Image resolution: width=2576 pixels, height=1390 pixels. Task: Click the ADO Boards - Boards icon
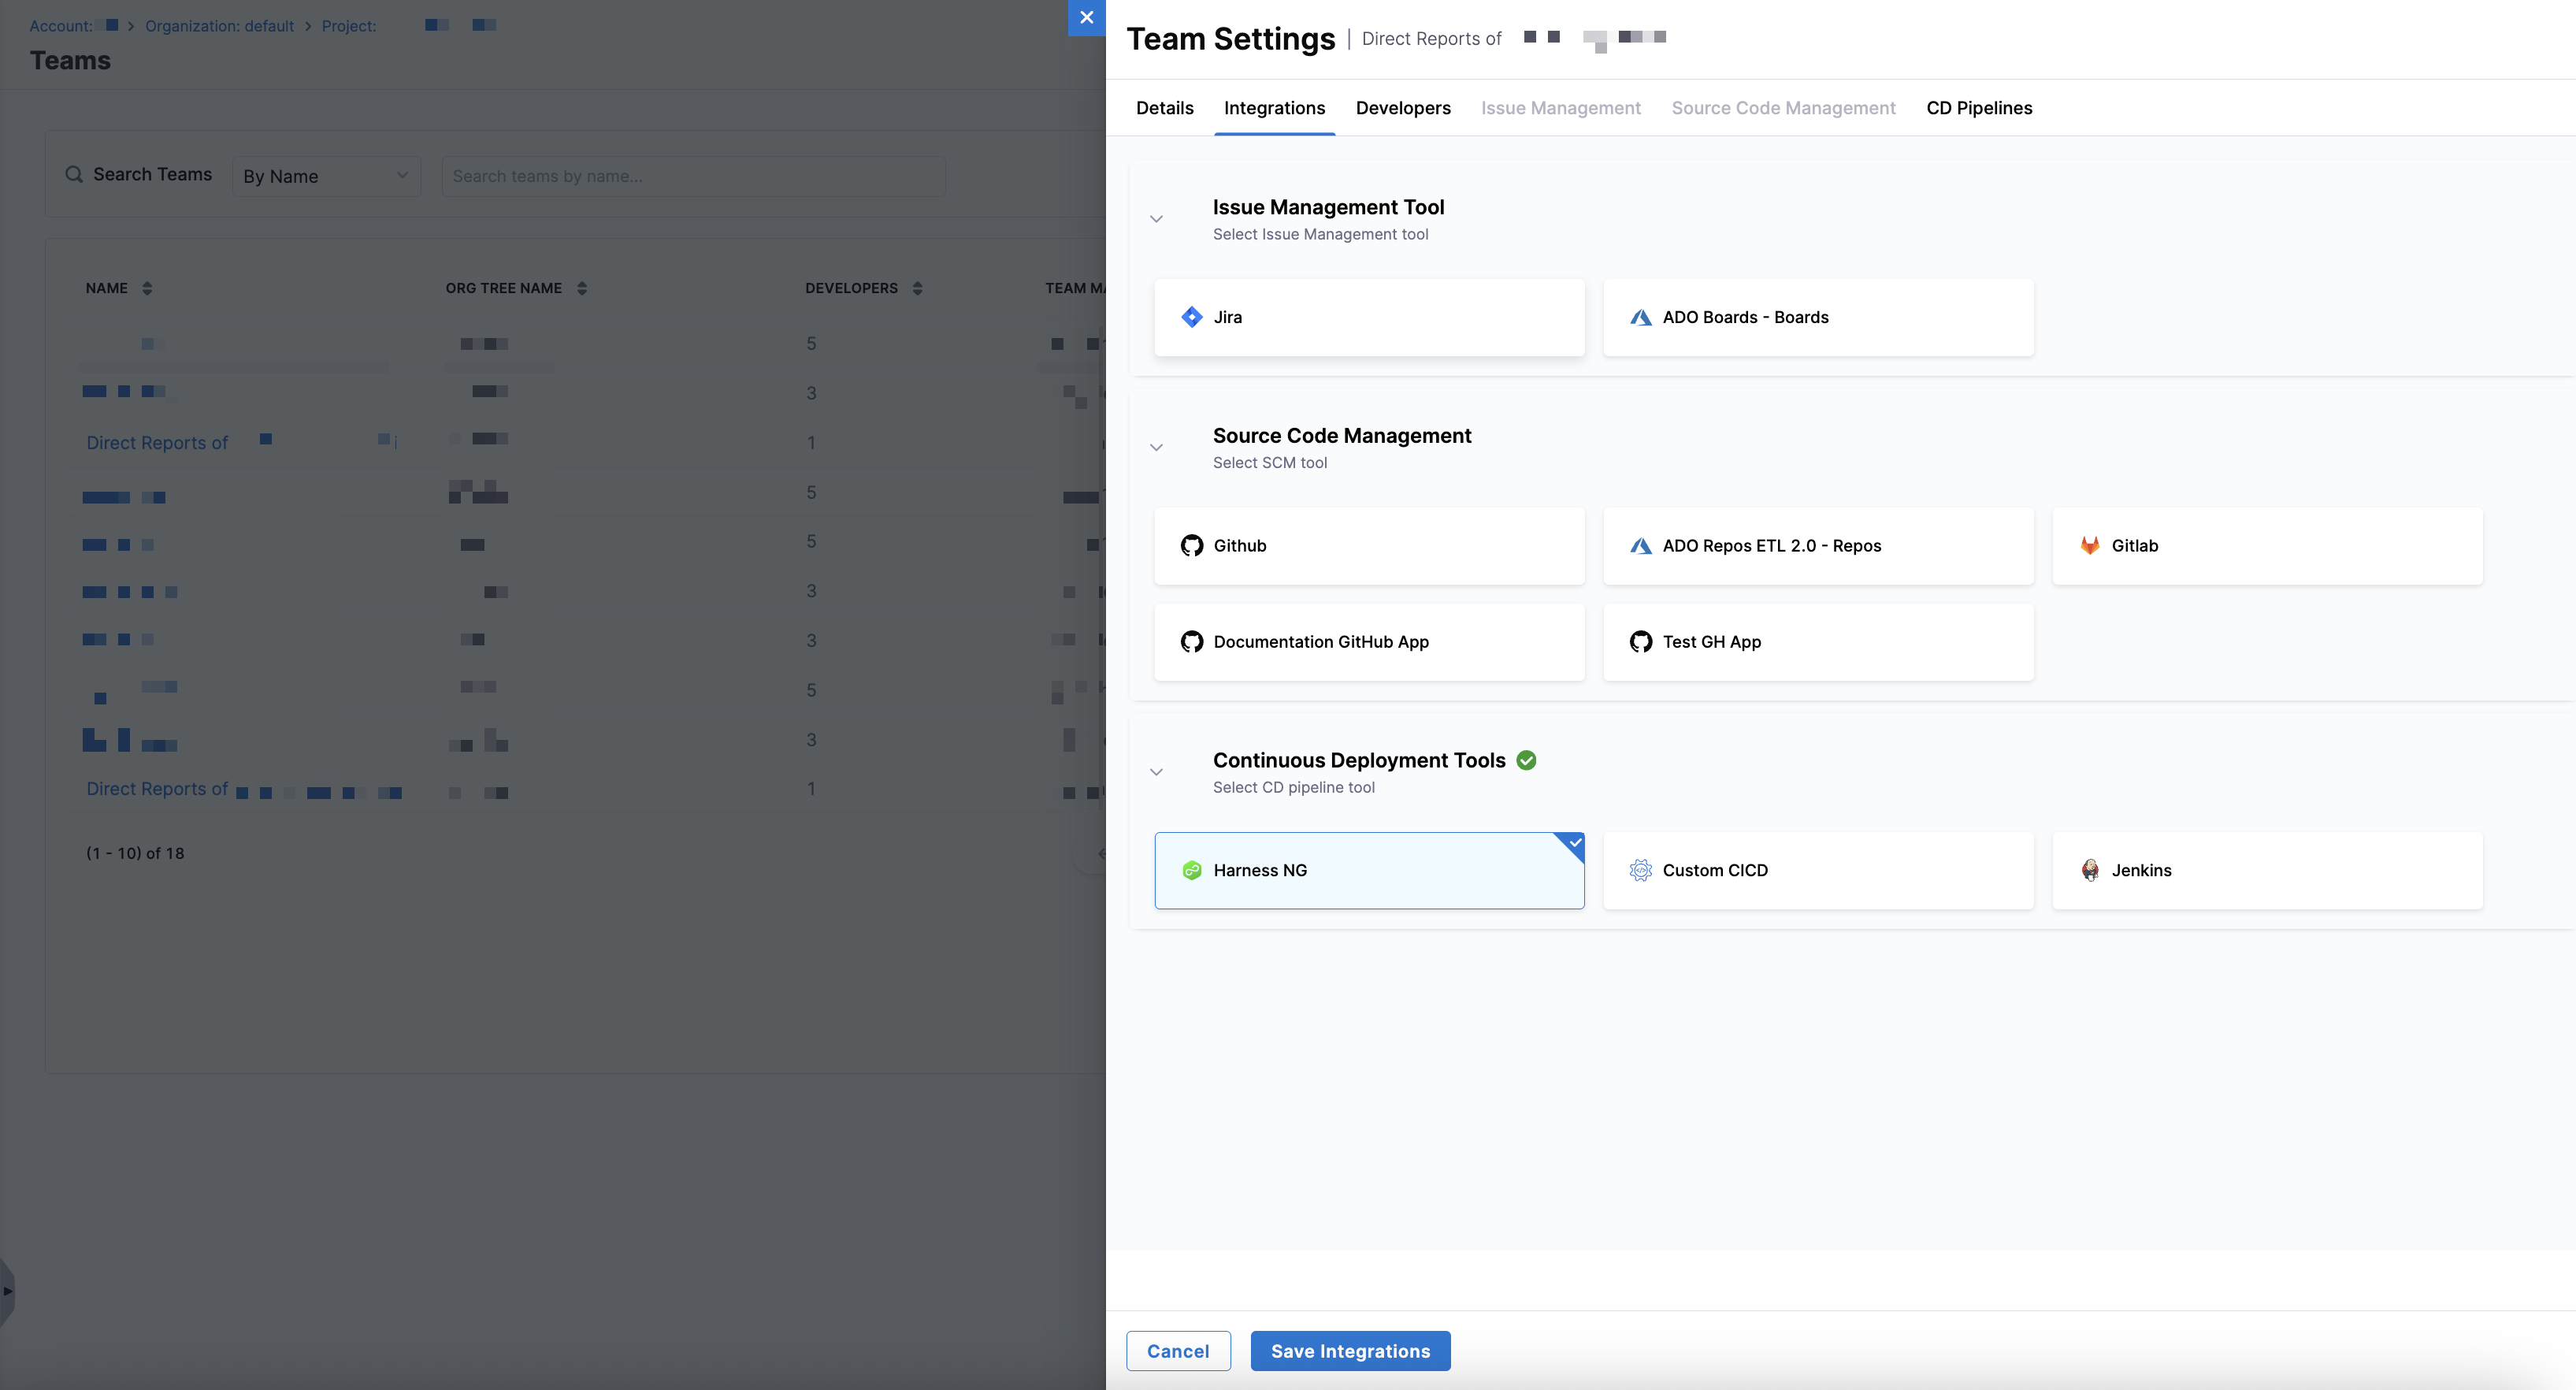(x=1640, y=317)
